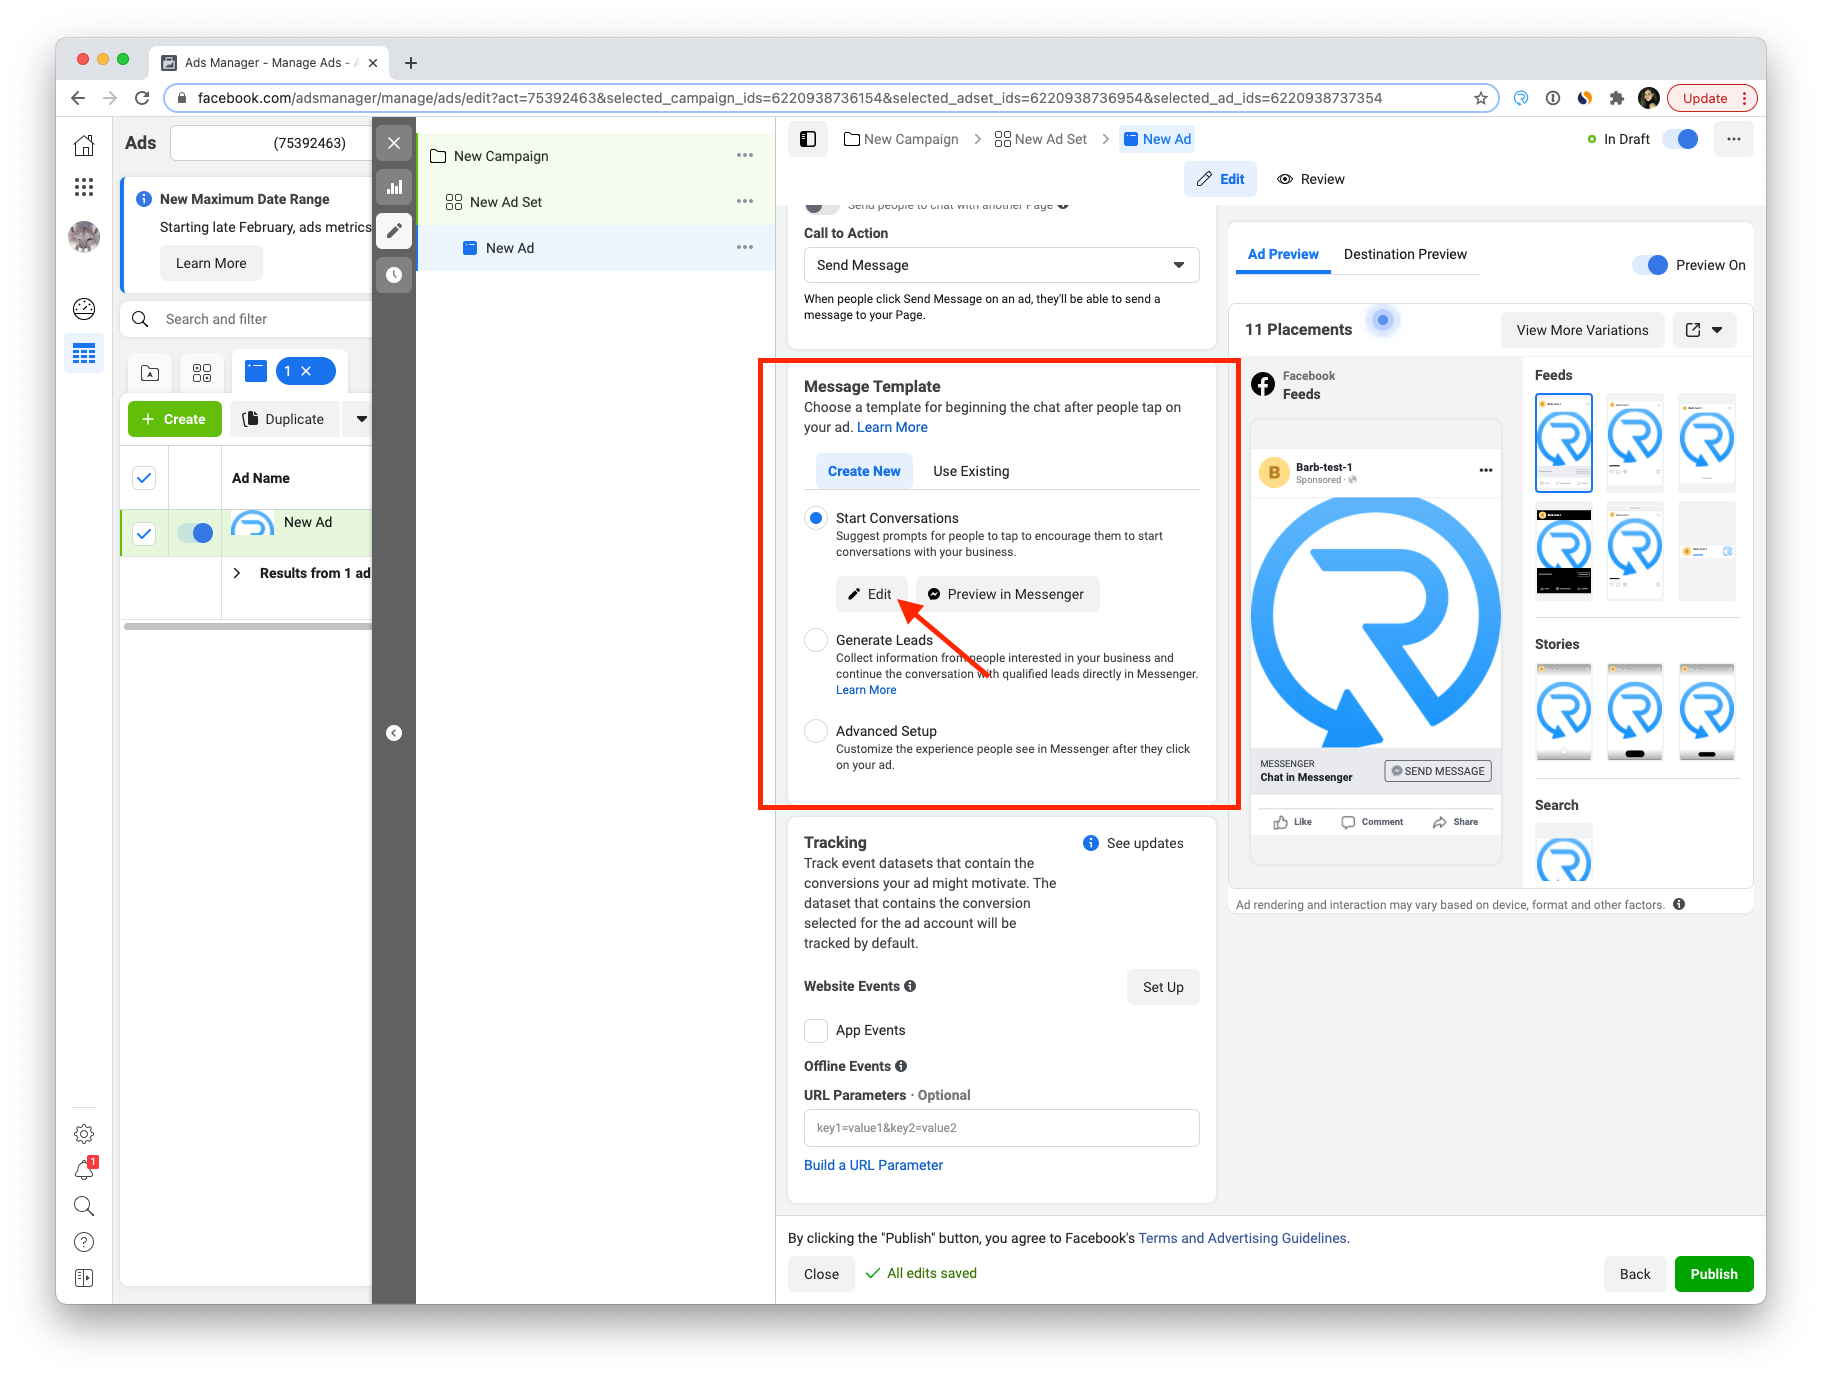Go to New Ad Set breadcrumb
Viewport: 1822px width, 1378px height.
(x=1041, y=139)
